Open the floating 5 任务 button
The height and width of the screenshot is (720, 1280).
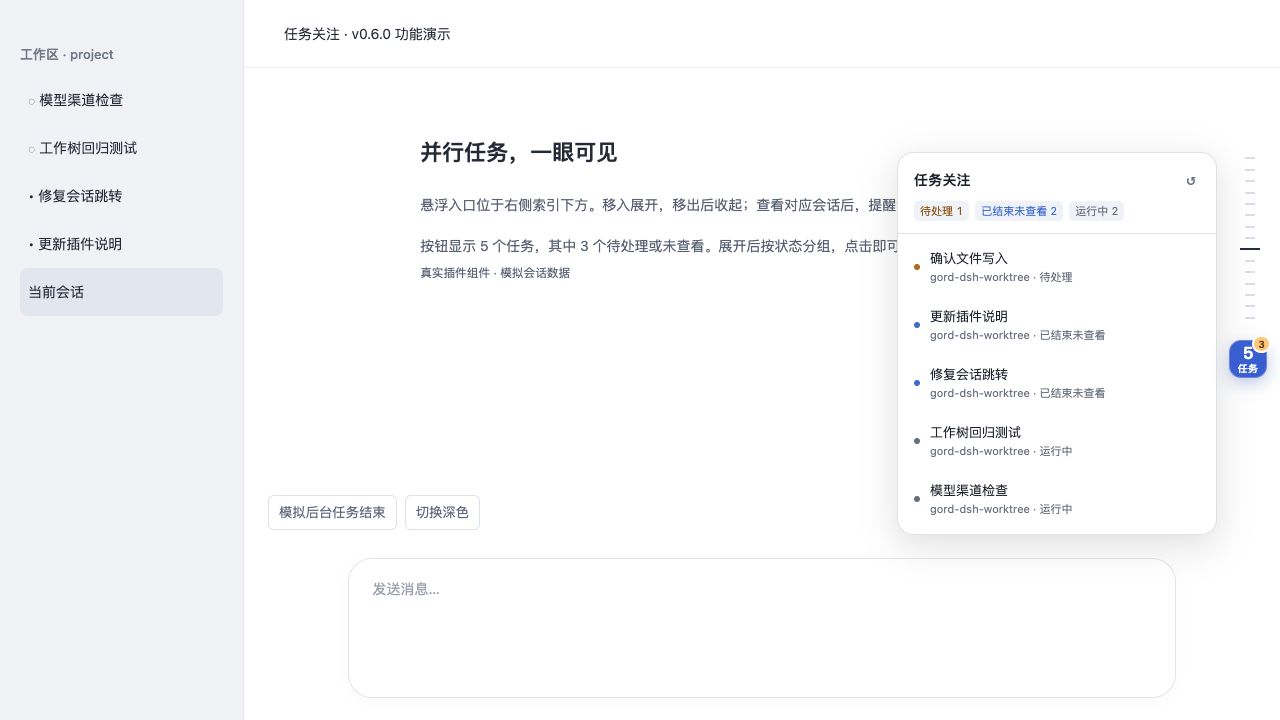1248,359
